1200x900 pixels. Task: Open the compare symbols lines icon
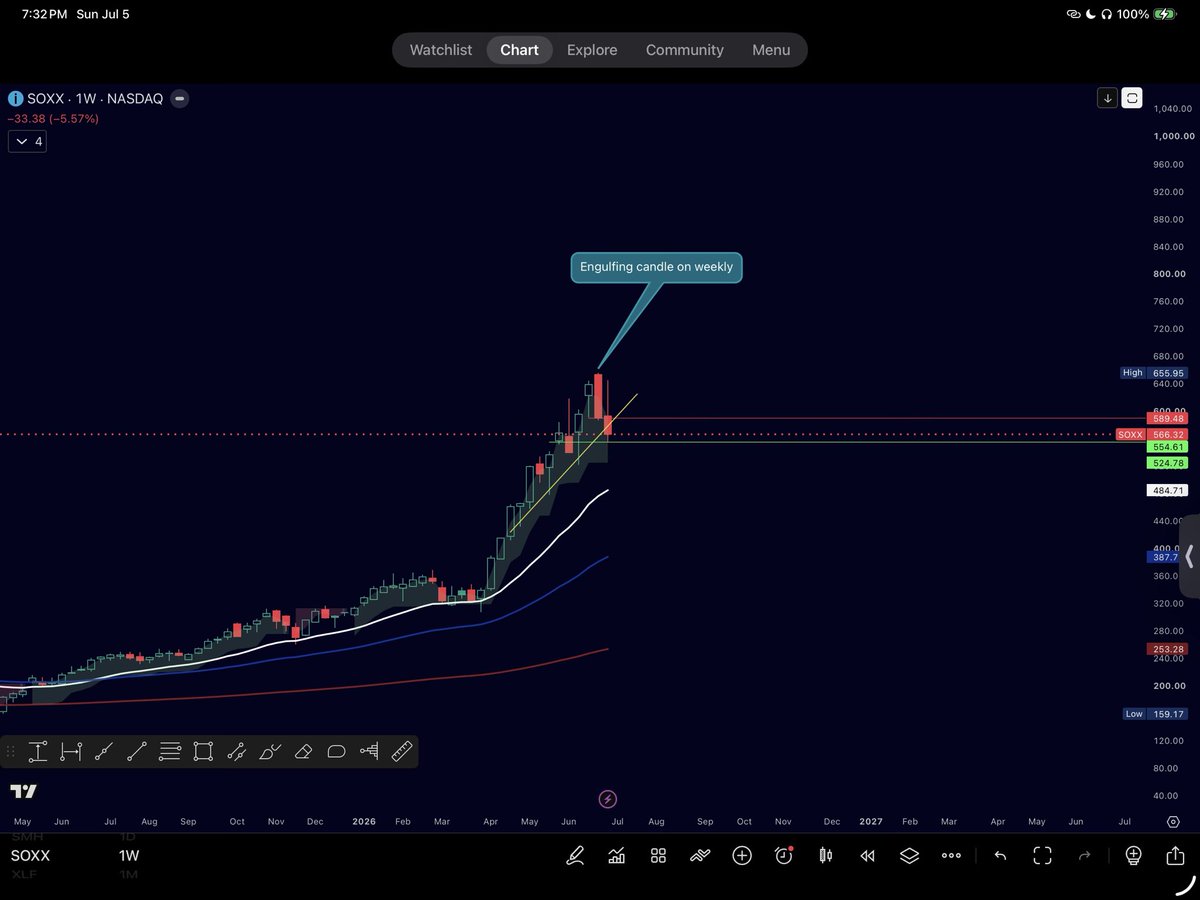[x=700, y=855]
